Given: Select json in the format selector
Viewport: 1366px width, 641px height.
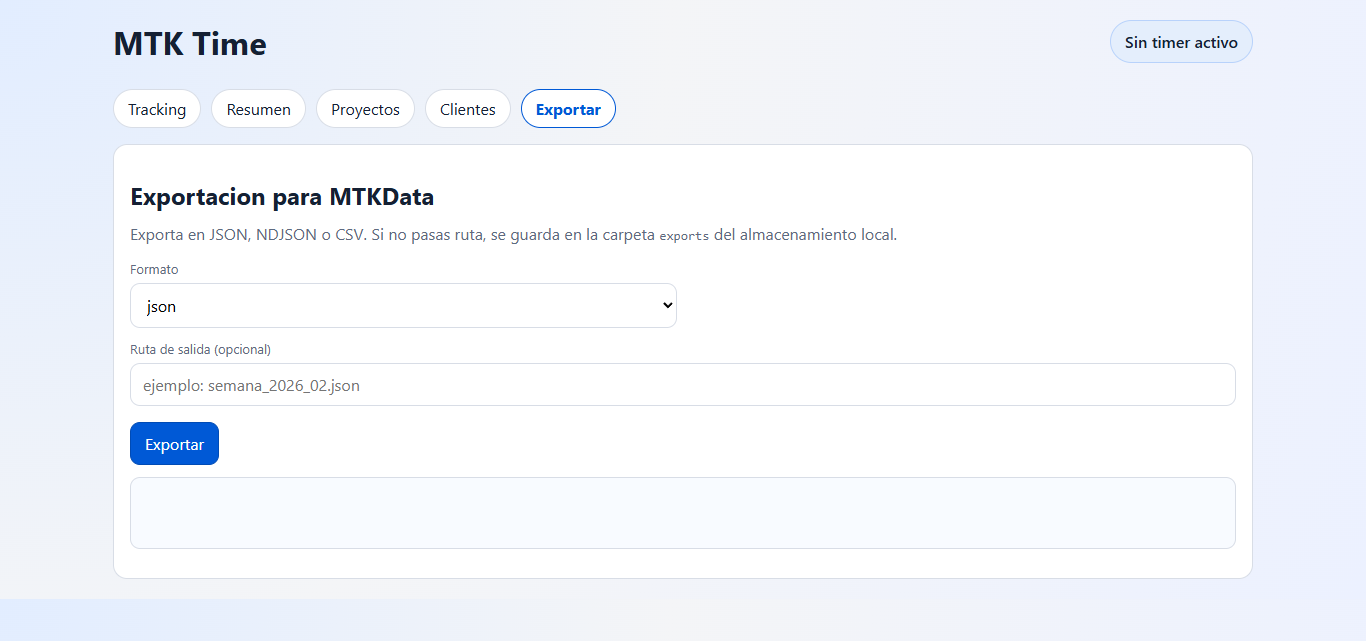Looking at the screenshot, I should (x=403, y=305).
